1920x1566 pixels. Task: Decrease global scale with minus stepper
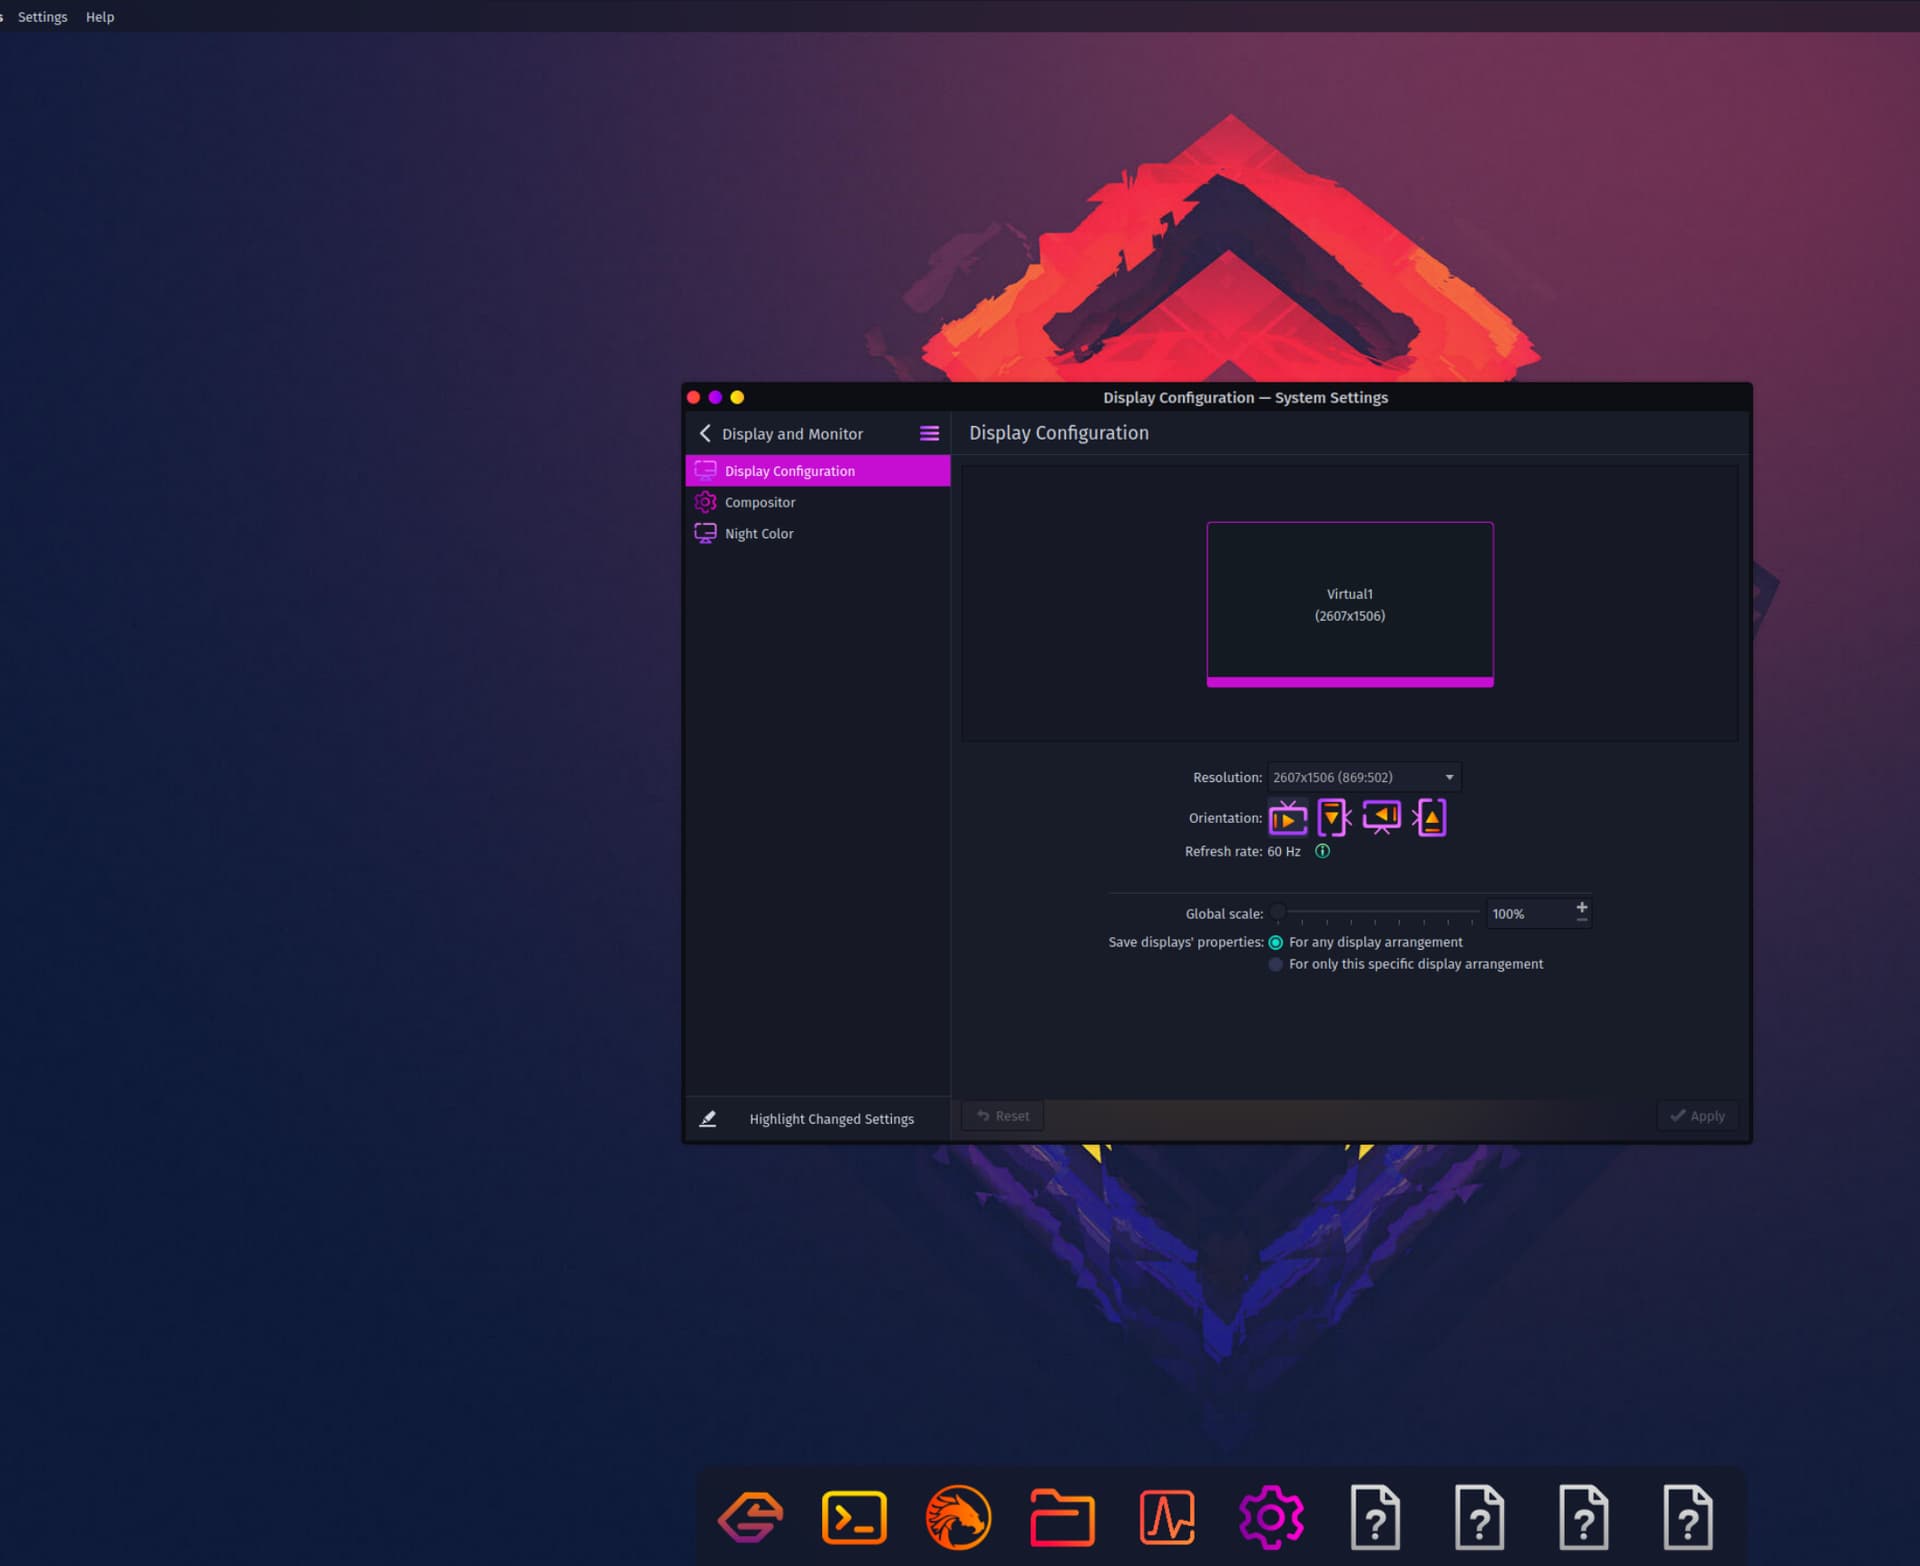1582,920
